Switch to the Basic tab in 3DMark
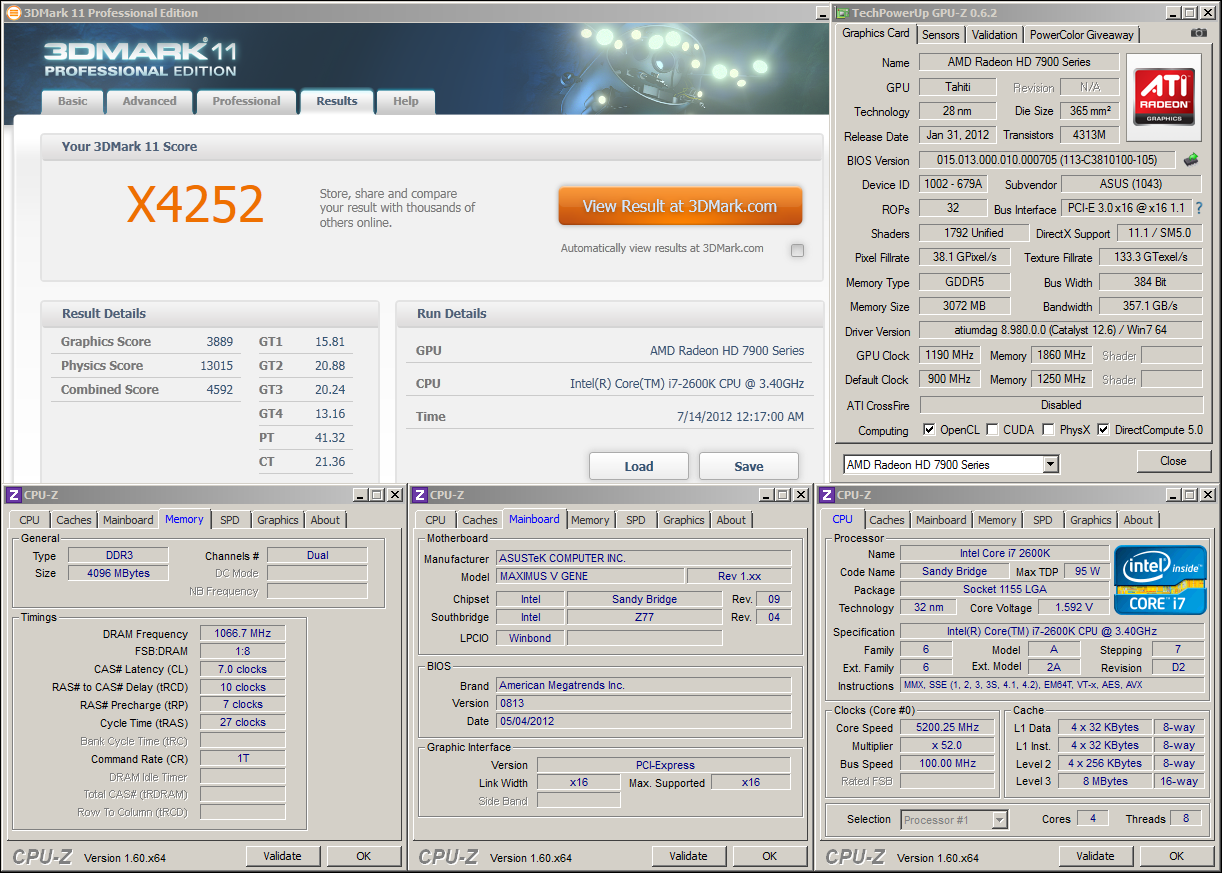 (x=72, y=101)
